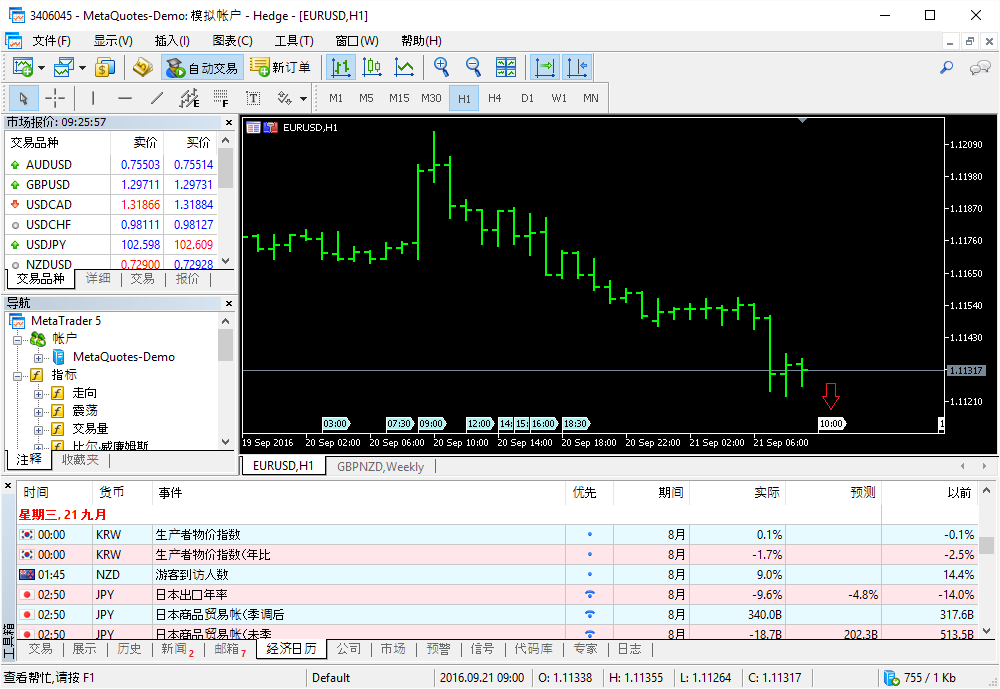
Task: Toggle the 自动交易 auto trading button
Action: coord(202,67)
